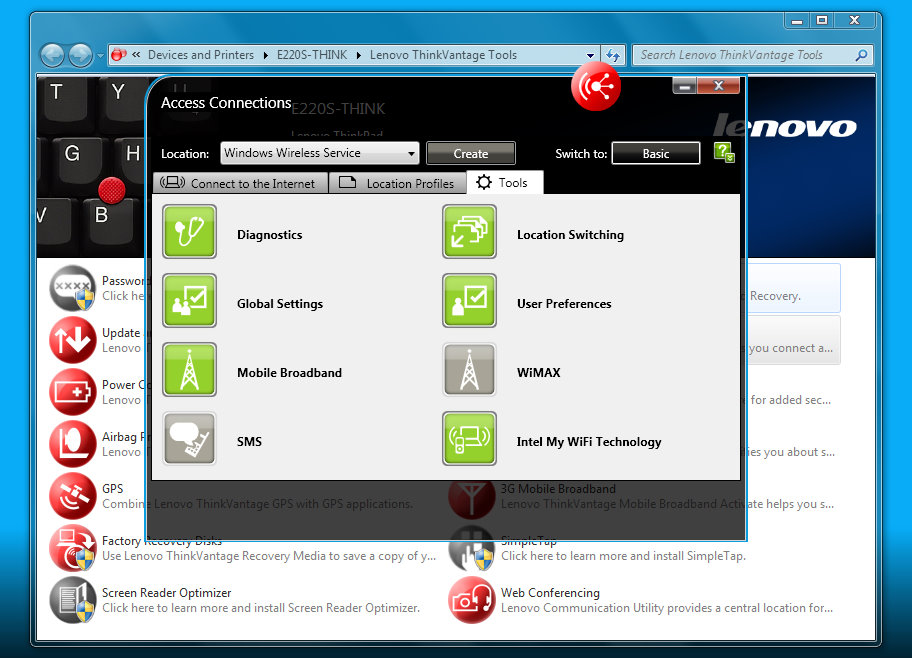Viewport: 912px width, 658px height.
Task: Click the Explorer Back arrow button
Action: tap(52, 55)
